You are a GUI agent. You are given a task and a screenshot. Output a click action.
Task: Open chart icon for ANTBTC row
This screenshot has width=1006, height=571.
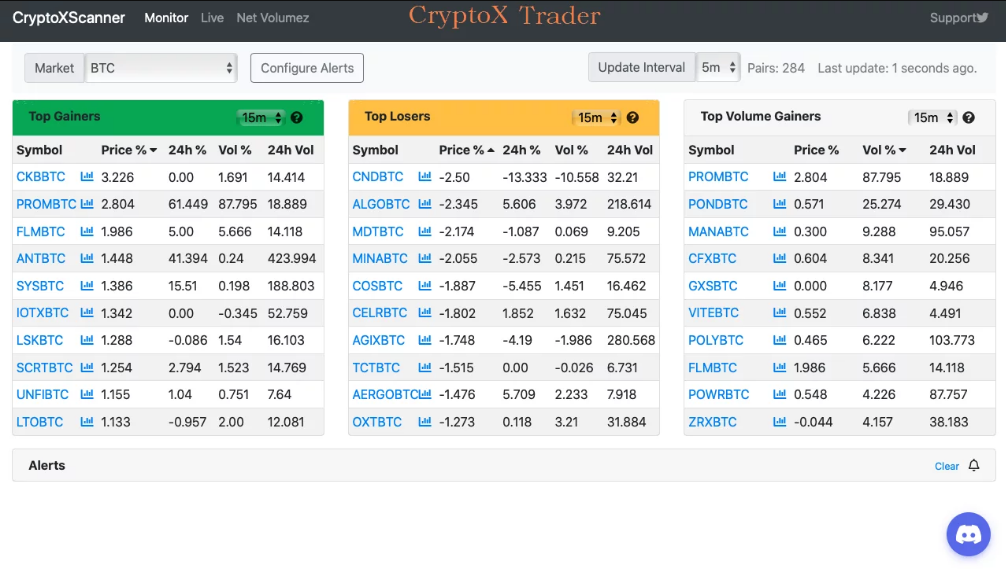pyautogui.click(x=87, y=258)
